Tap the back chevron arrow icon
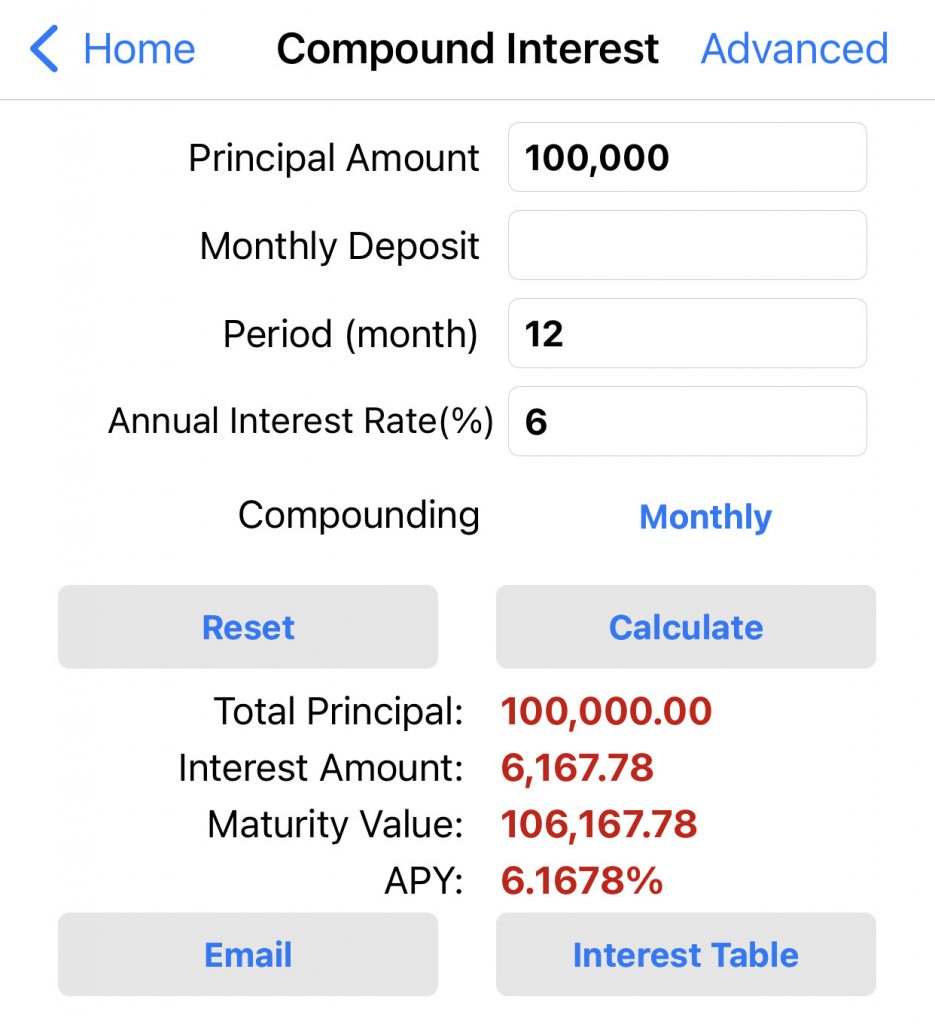This screenshot has height=1024, width=935. coord(45,49)
